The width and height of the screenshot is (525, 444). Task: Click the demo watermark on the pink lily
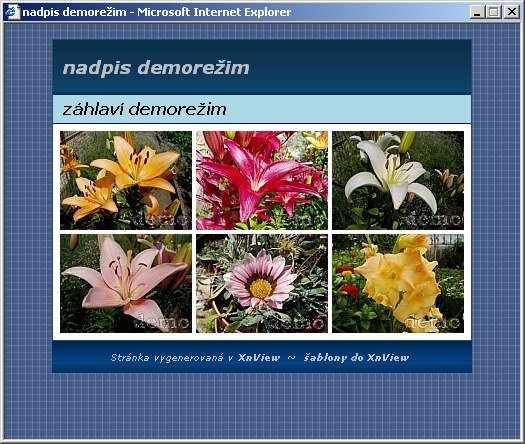click(x=161, y=322)
